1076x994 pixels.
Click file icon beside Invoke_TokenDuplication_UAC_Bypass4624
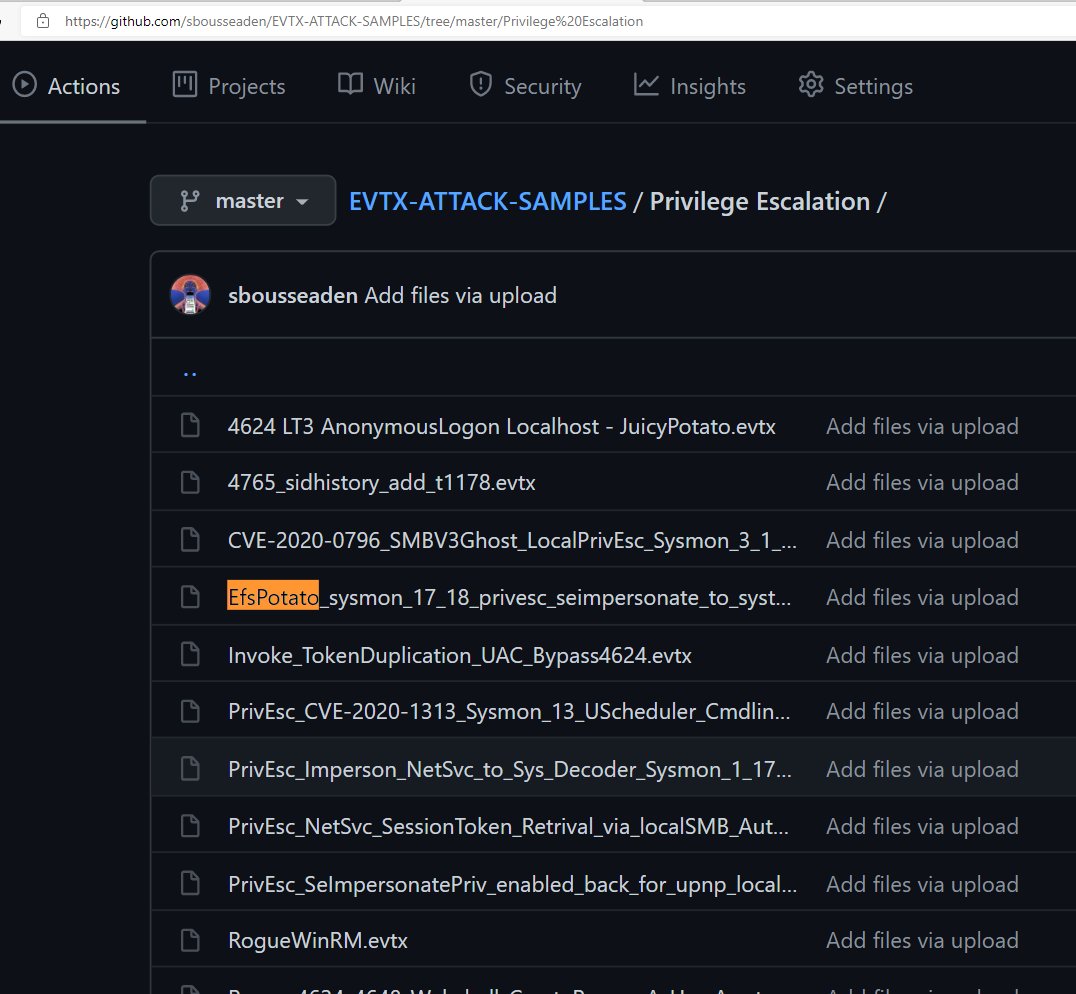point(190,654)
